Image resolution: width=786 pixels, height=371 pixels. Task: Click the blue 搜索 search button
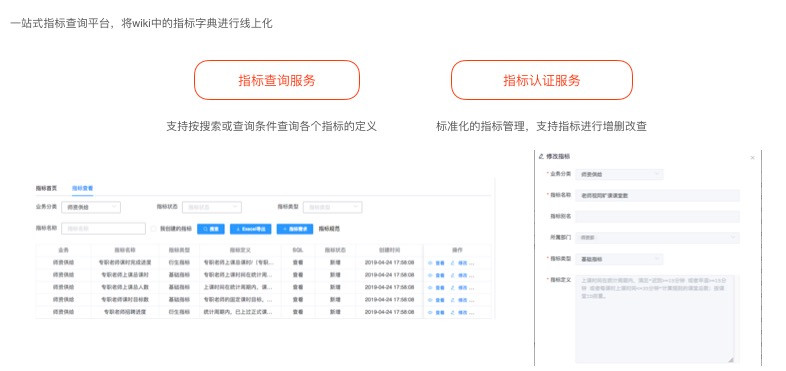[x=211, y=229]
